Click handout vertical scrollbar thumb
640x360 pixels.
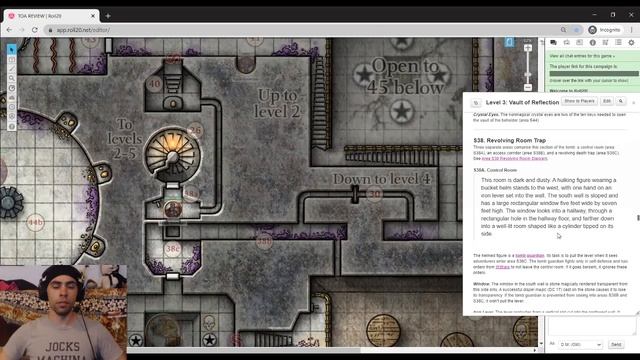point(638,218)
